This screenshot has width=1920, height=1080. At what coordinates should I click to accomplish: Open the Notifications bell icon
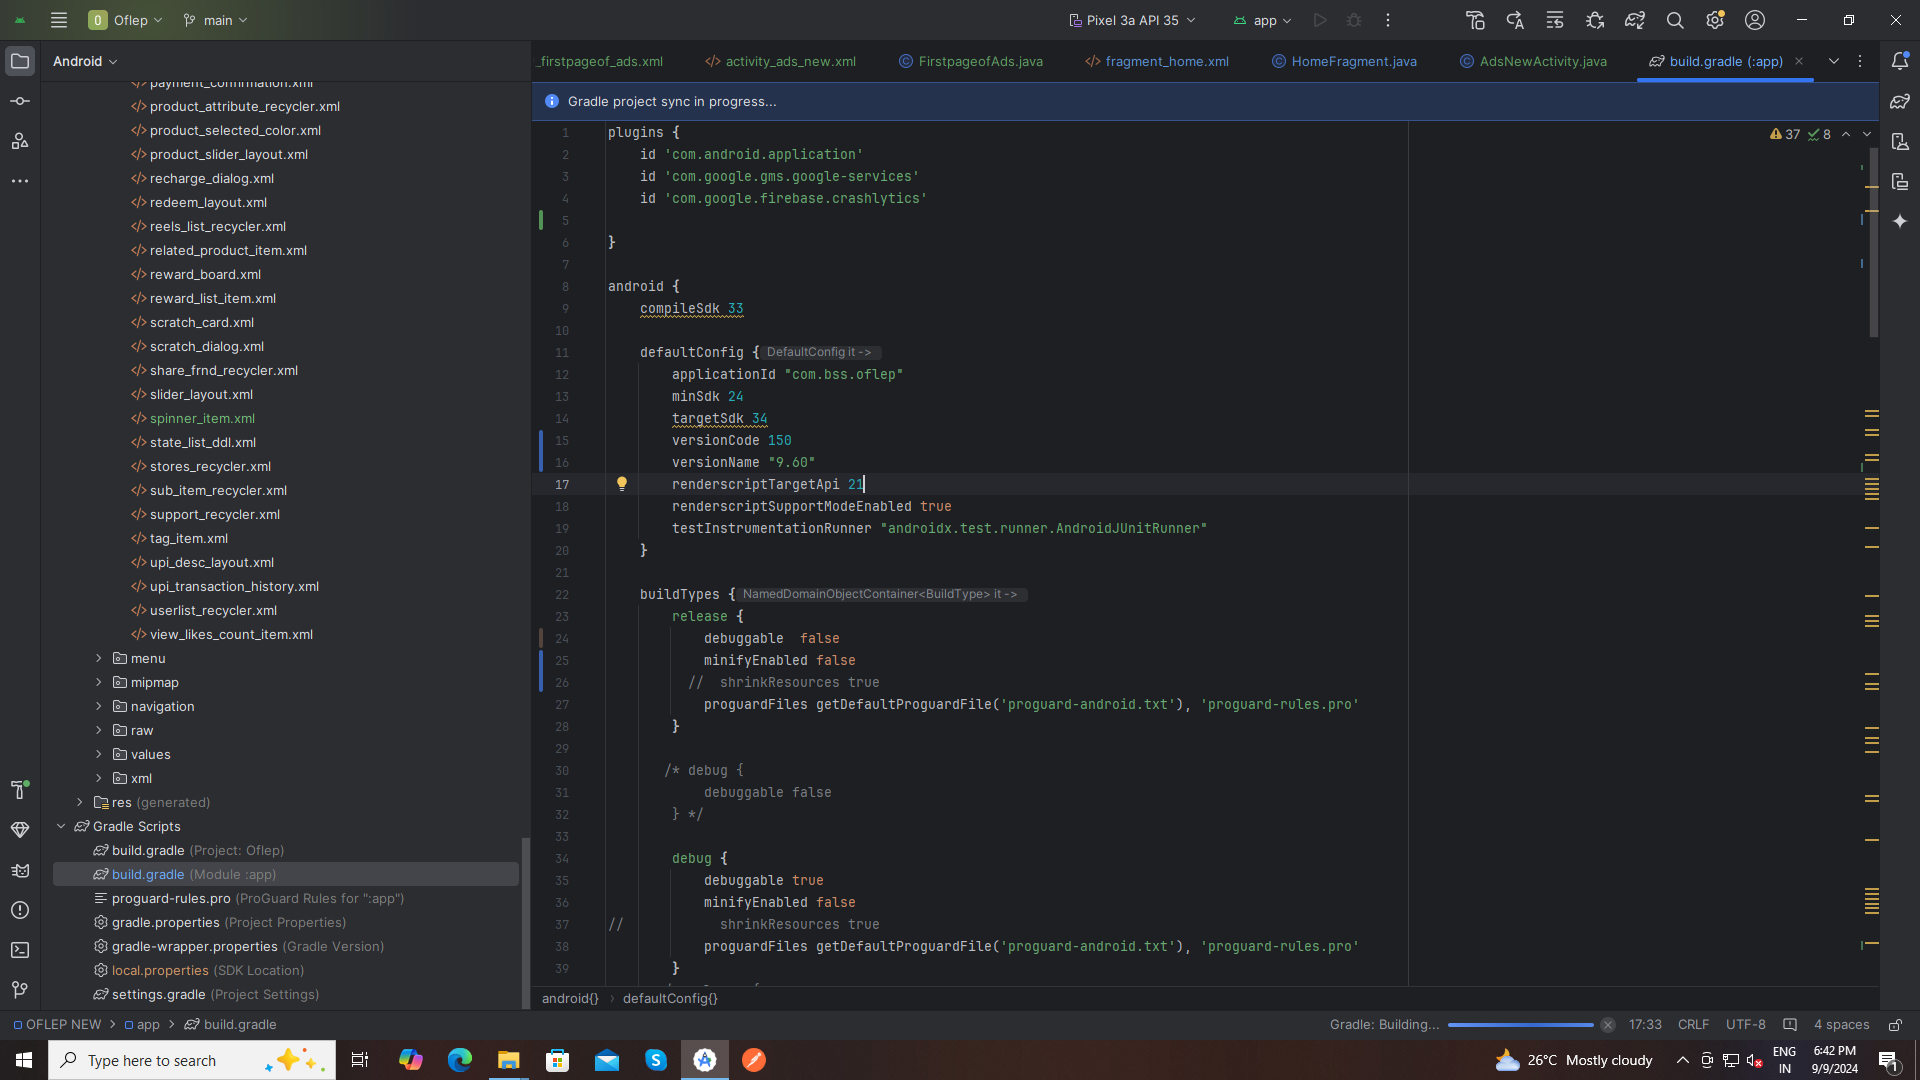tap(1900, 61)
